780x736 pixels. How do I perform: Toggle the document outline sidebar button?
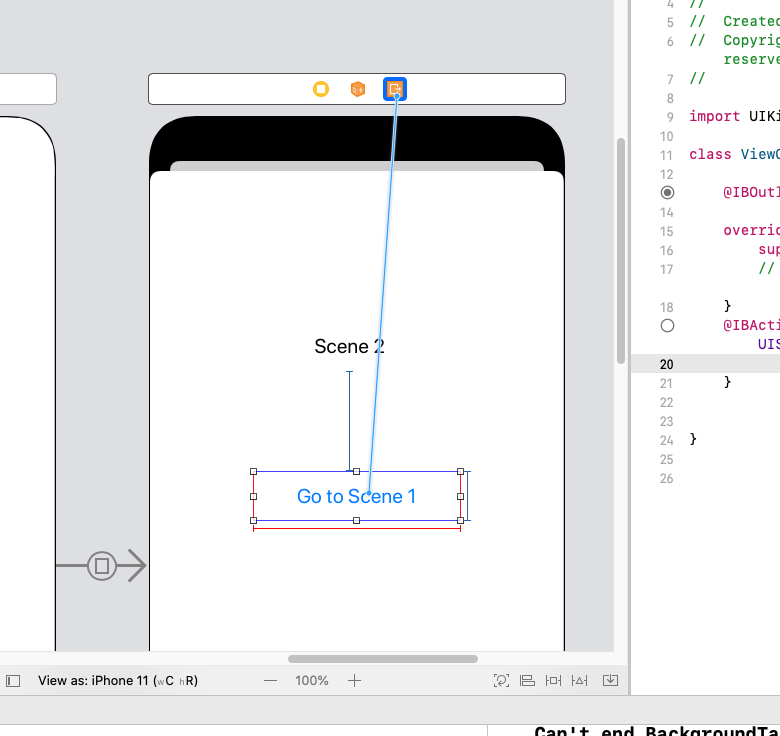13,680
